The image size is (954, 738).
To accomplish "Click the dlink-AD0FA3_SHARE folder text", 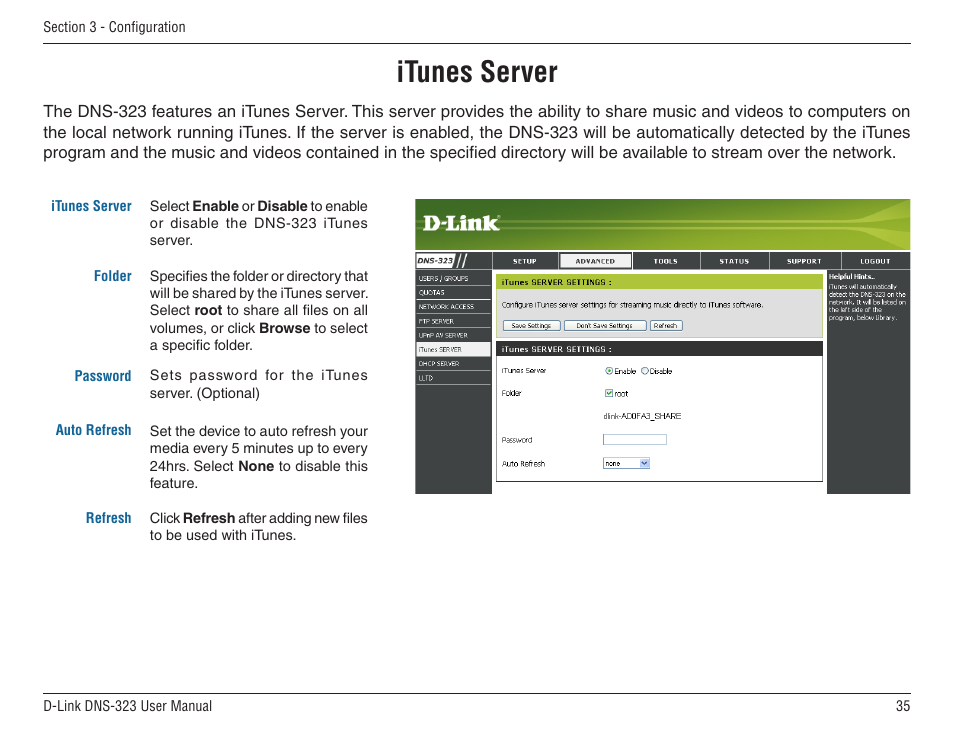I will [x=642, y=416].
